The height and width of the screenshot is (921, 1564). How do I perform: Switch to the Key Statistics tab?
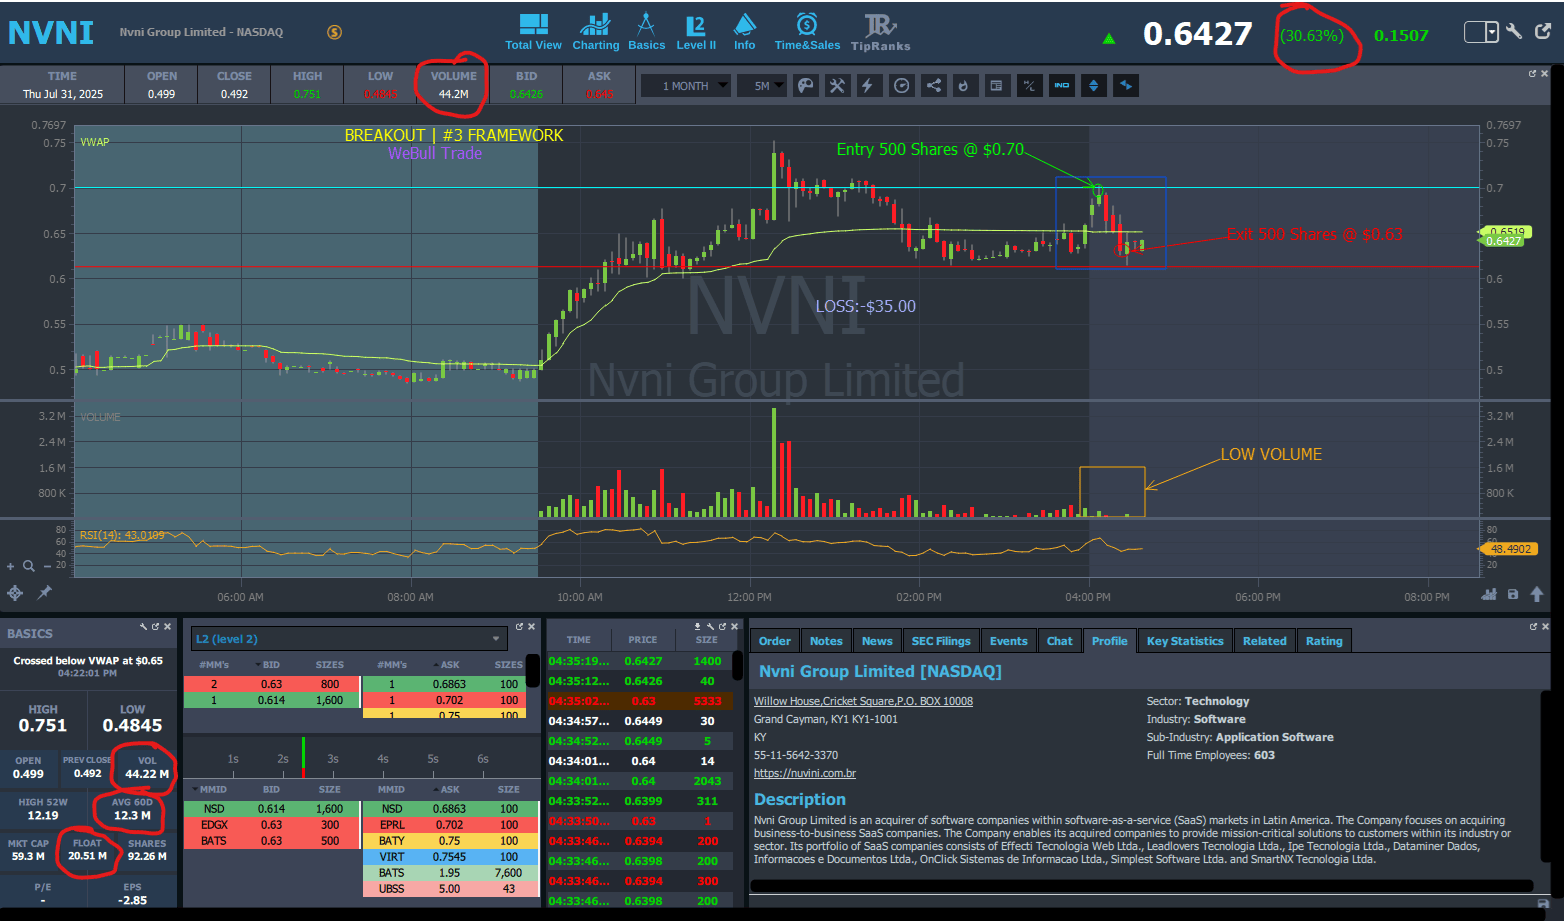[x=1185, y=641]
